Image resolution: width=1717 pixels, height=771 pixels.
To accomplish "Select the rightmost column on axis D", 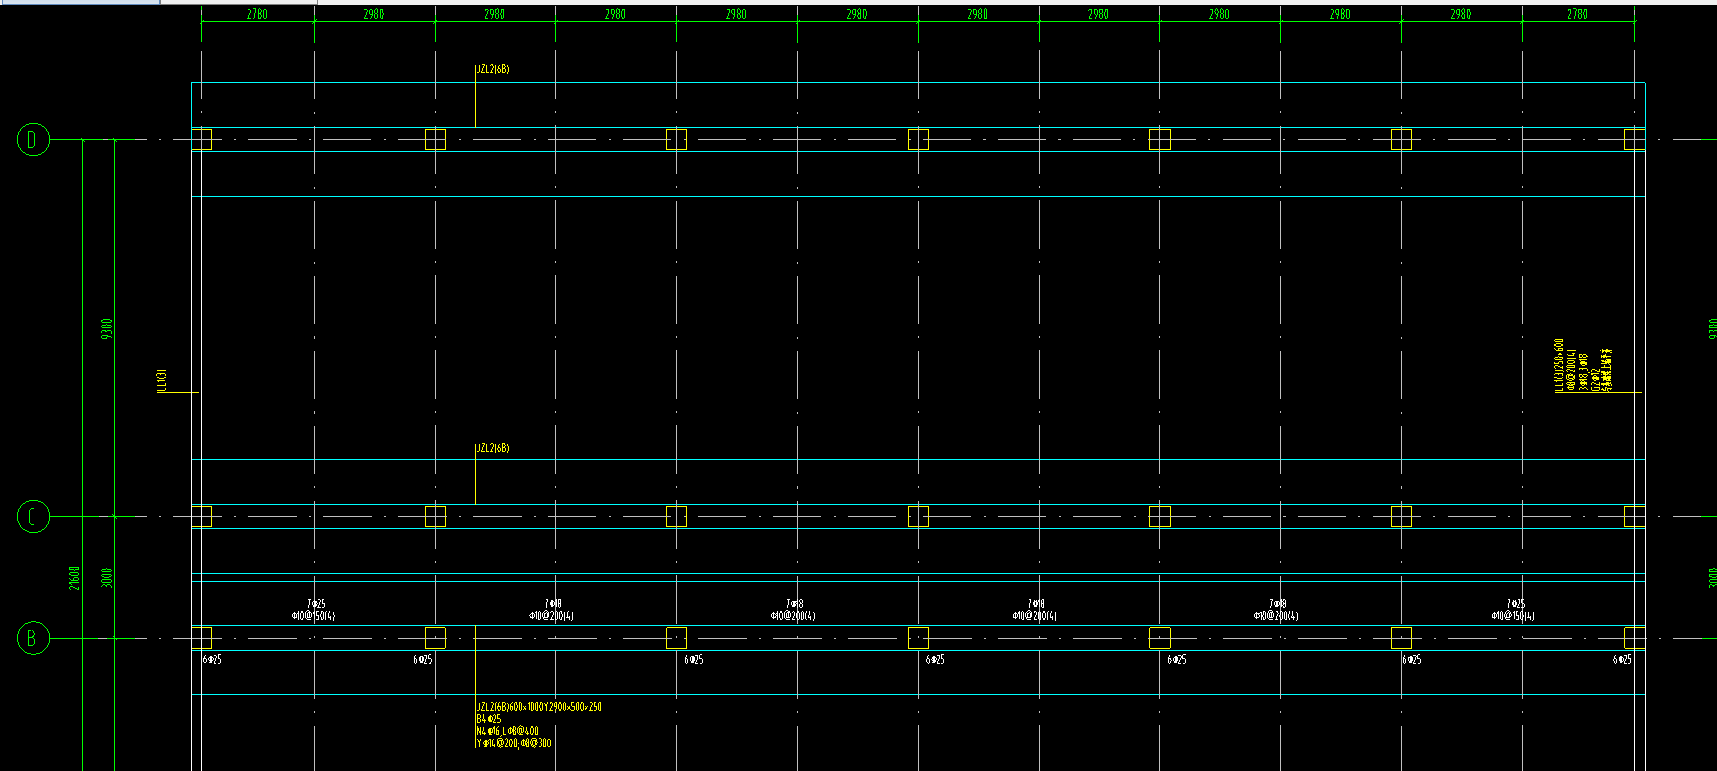I will 1635,139.
